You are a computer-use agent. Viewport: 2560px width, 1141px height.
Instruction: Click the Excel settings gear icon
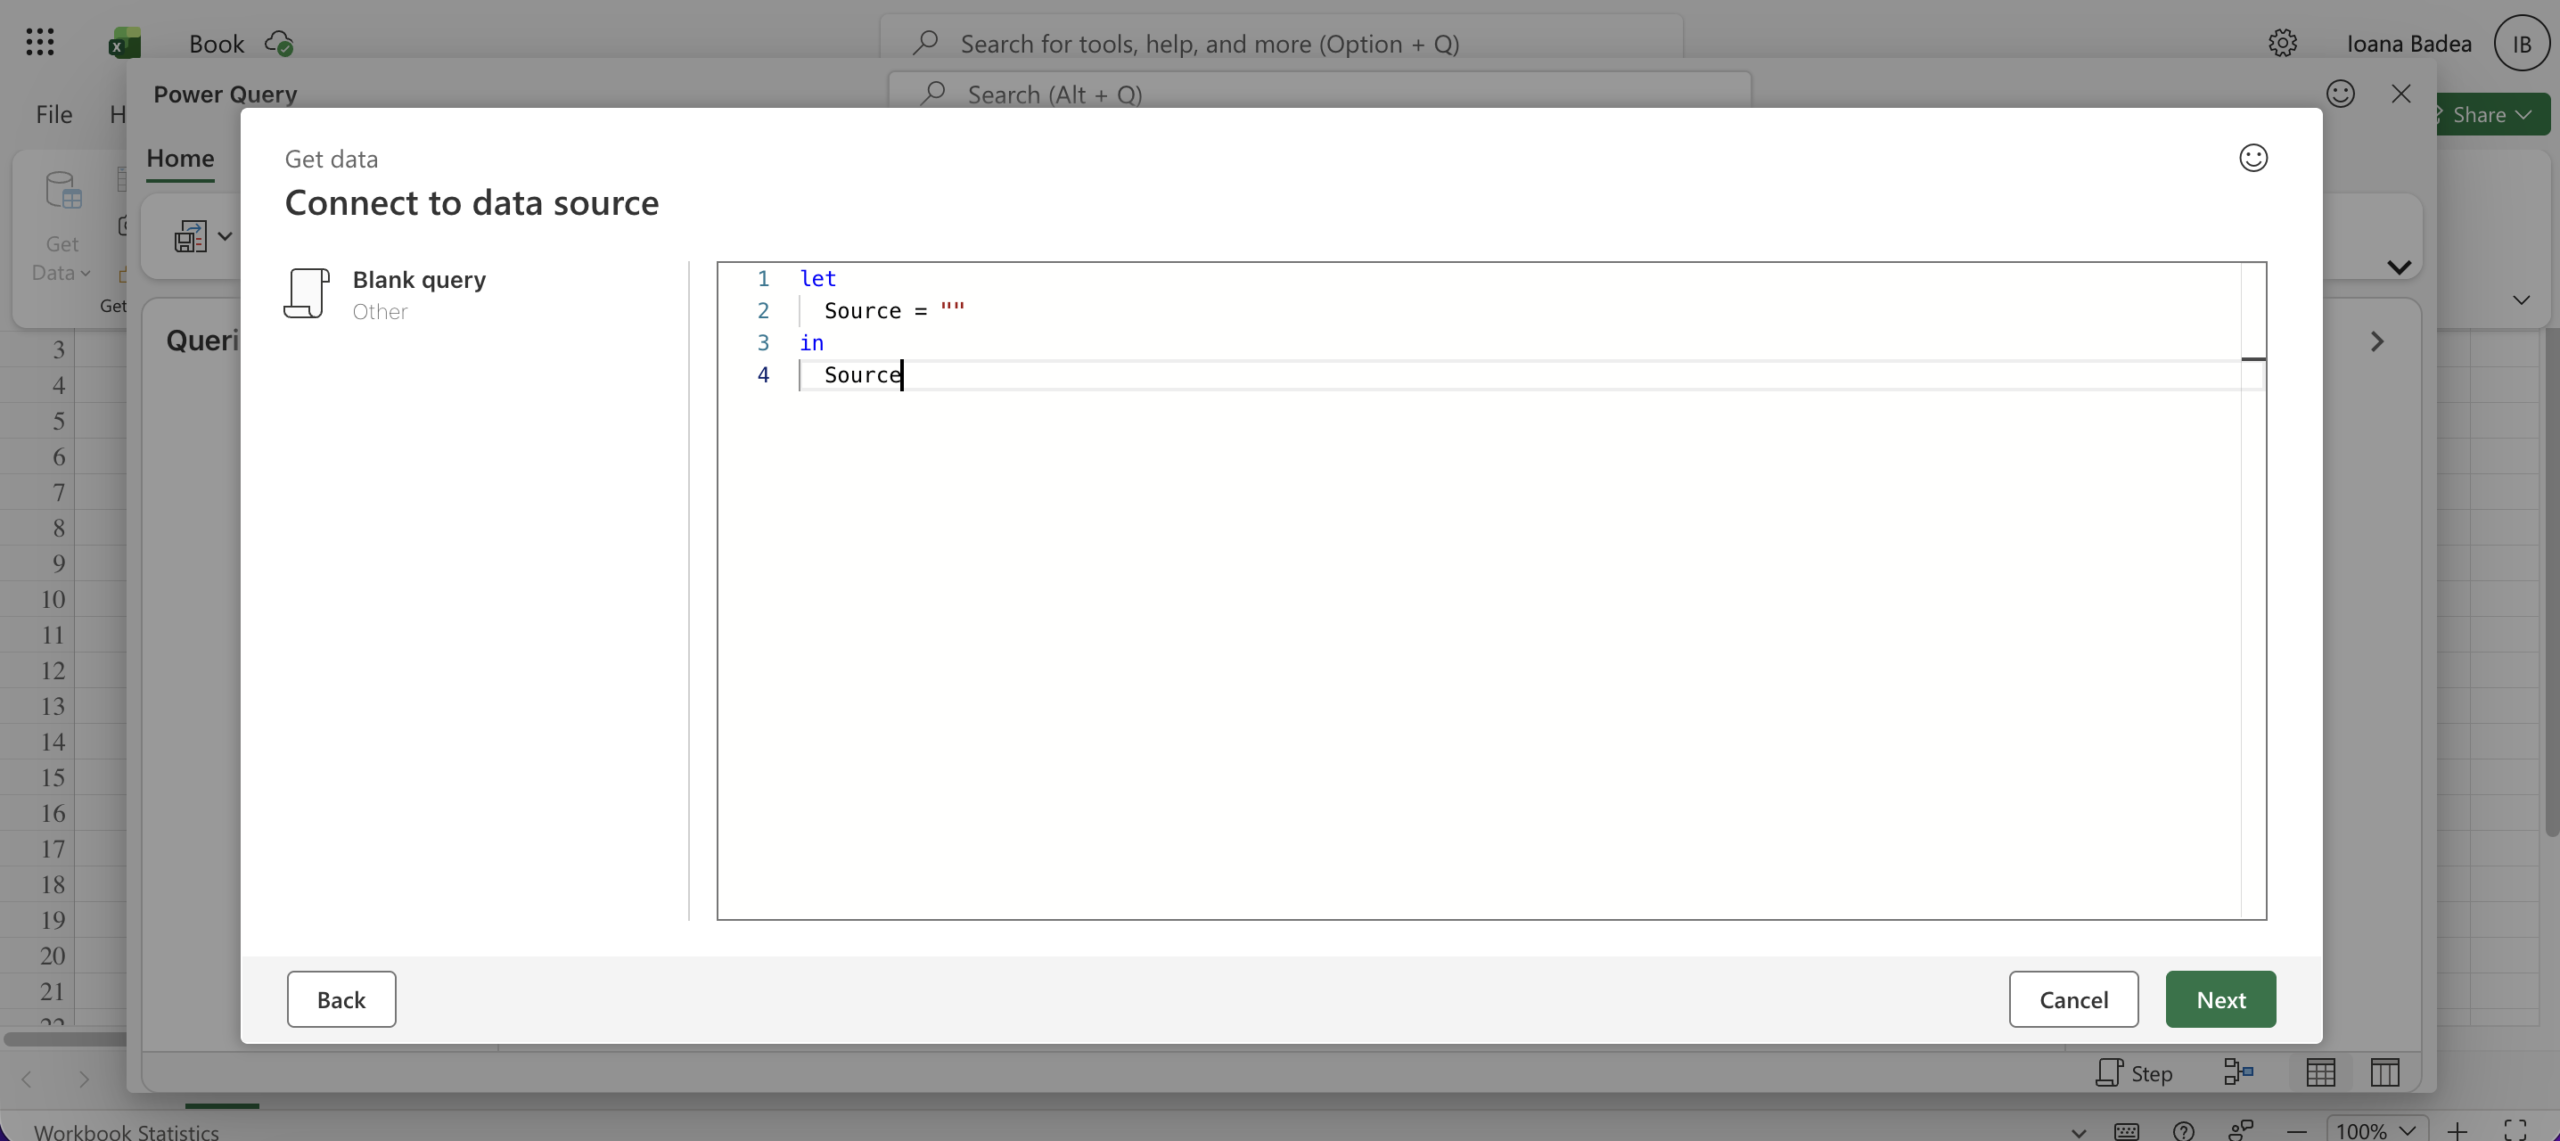point(2282,43)
